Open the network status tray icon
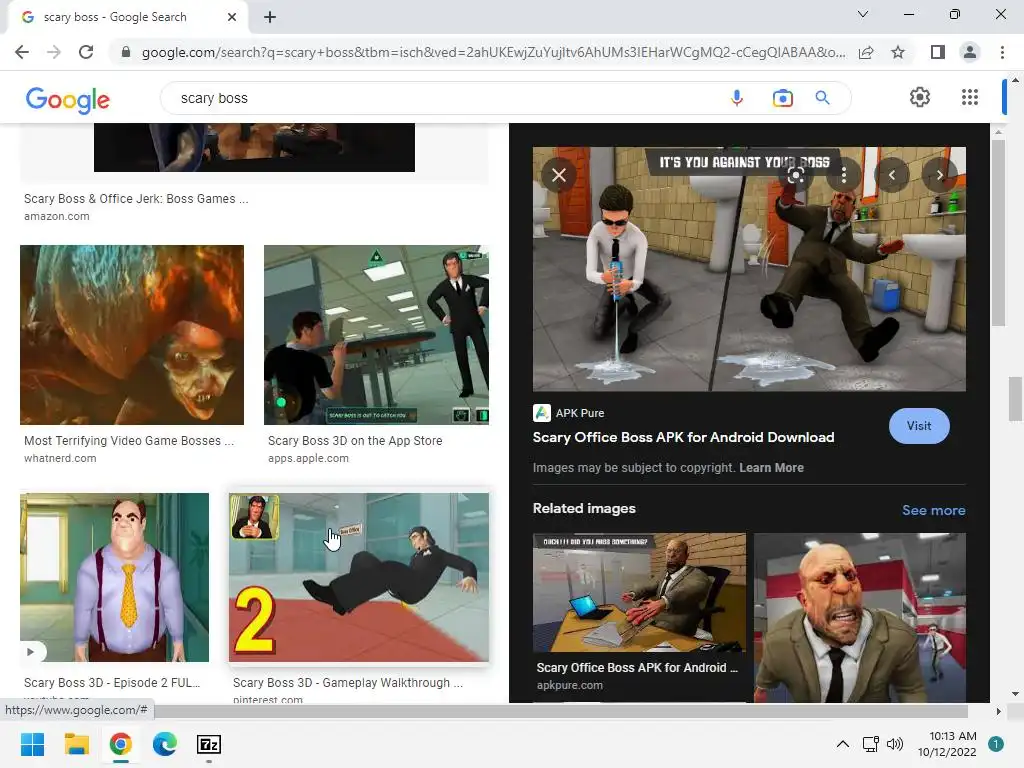This screenshot has height=768, width=1024. 871,744
